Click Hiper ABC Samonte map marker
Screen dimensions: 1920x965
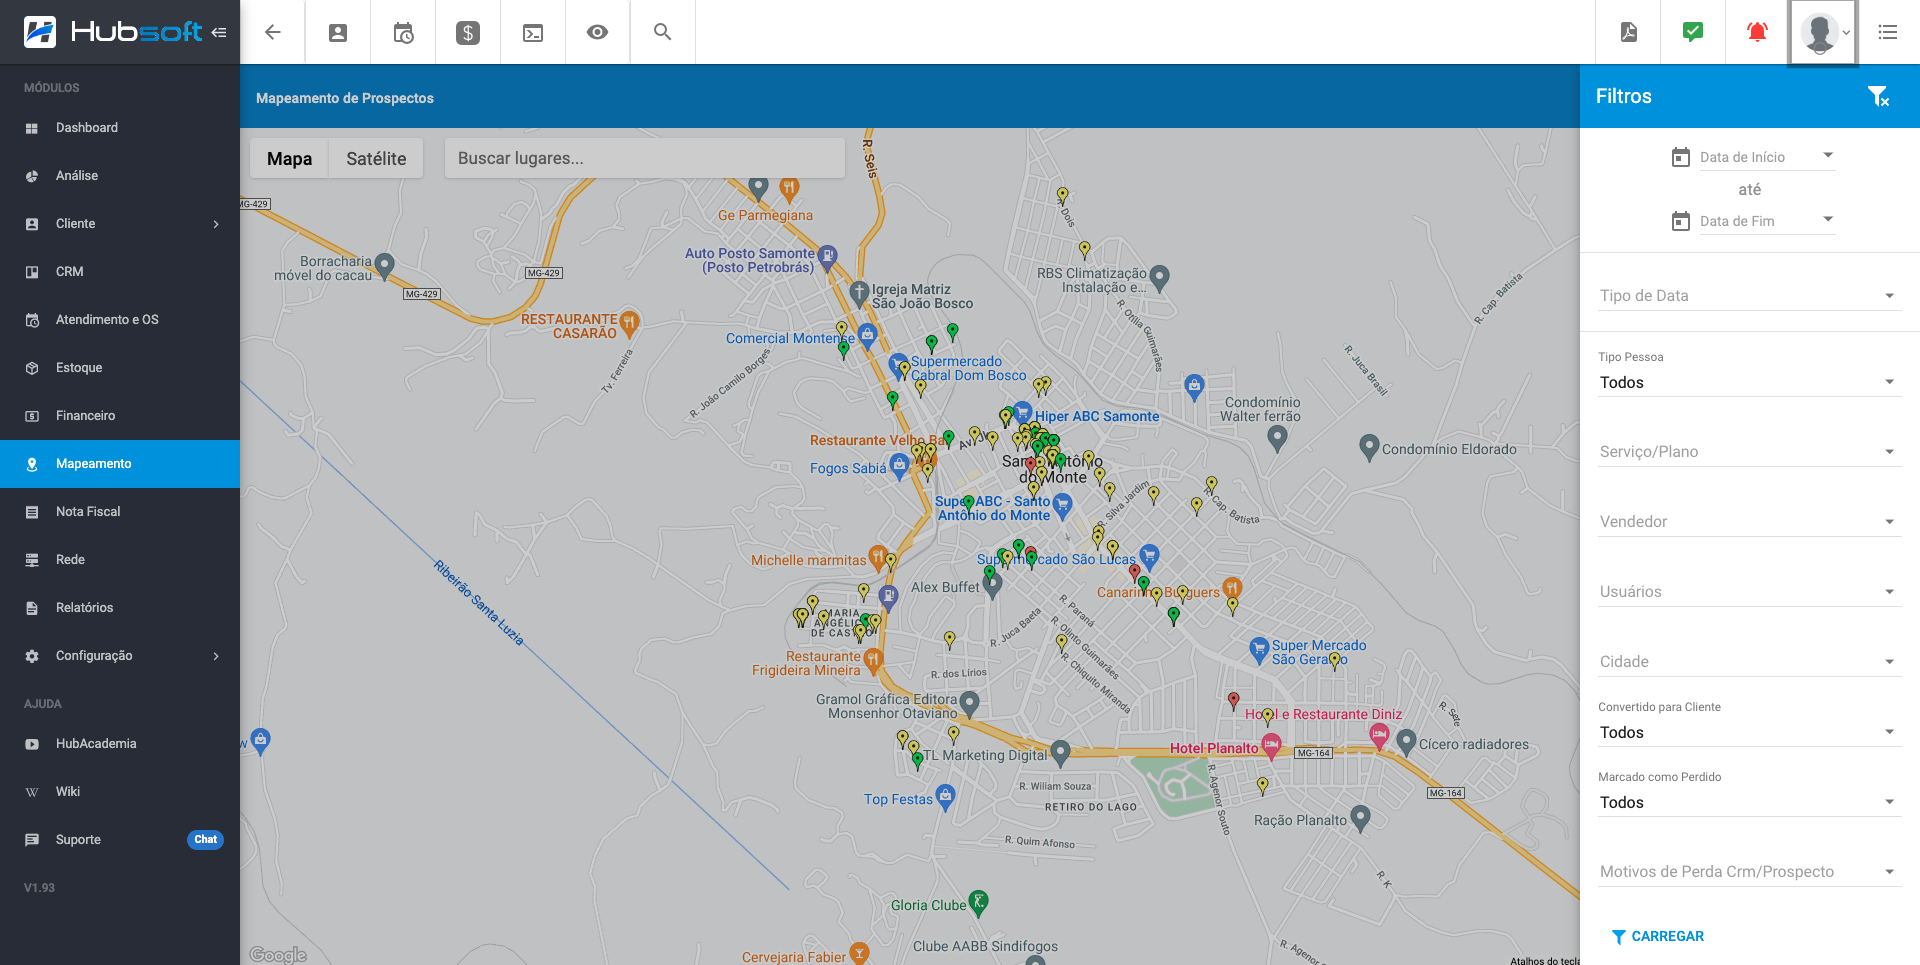1022,412
